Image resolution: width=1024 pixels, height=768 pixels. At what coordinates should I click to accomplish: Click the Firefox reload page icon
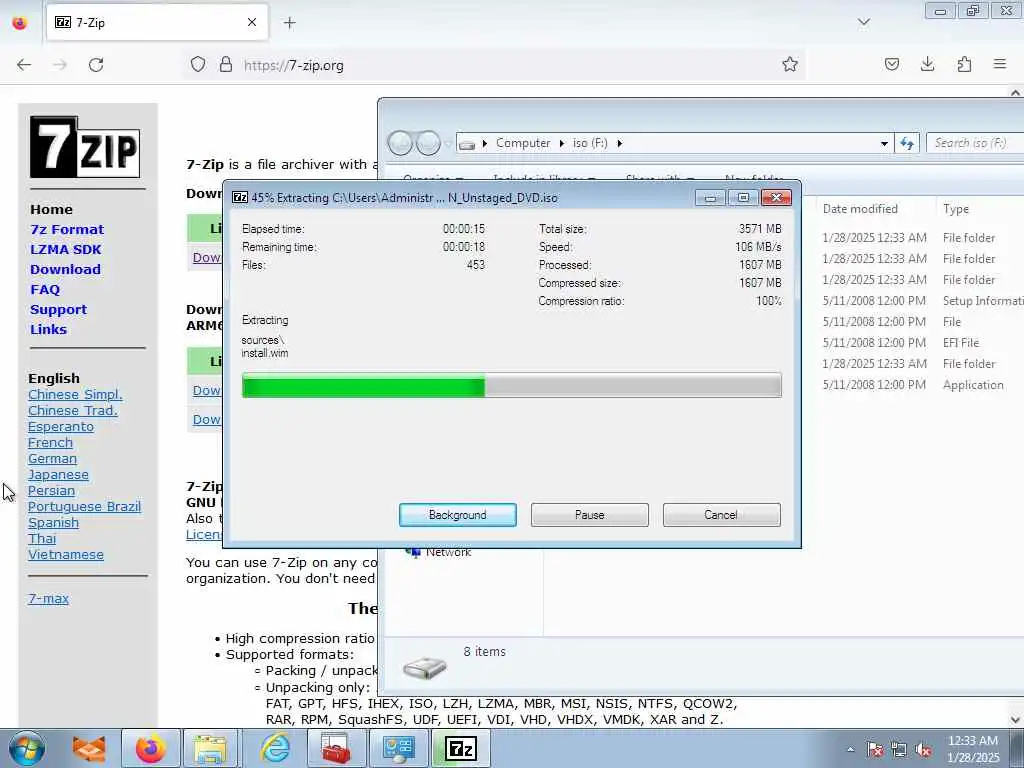96,65
